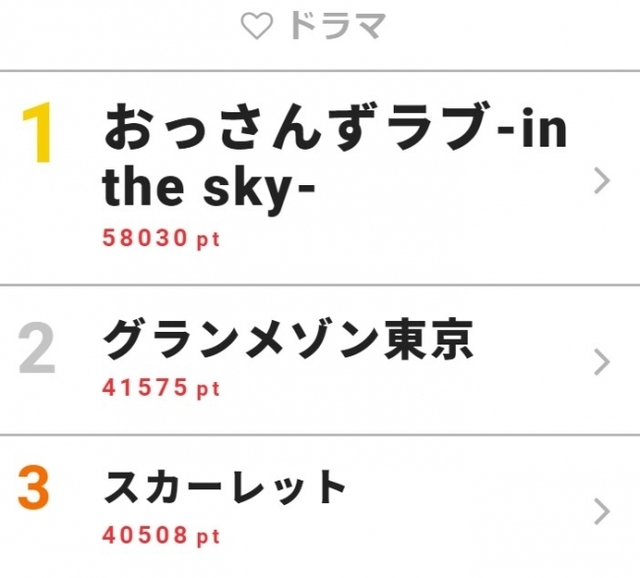This screenshot has height=578, width=640.
Task: Click the 58030 pt score
Action: click(161, 238)
